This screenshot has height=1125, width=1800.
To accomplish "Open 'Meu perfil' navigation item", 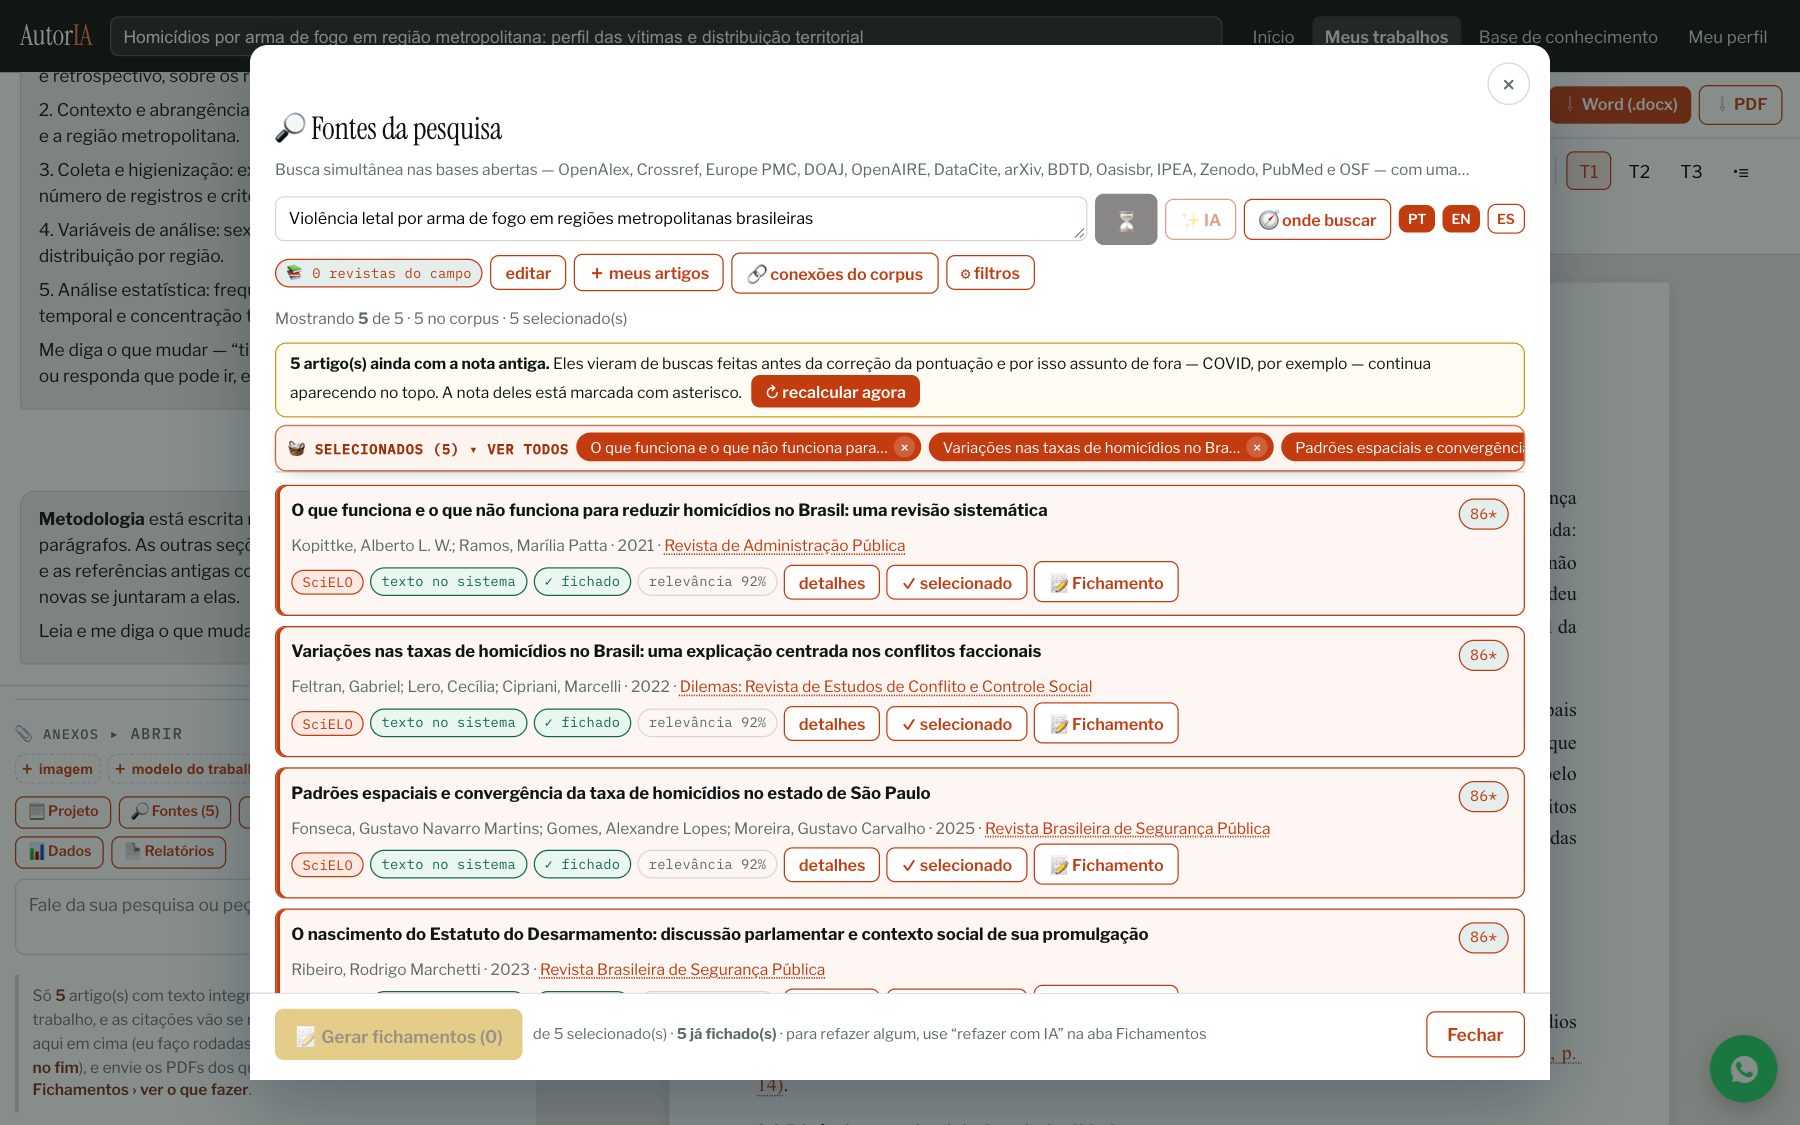I will (1727, 37).
